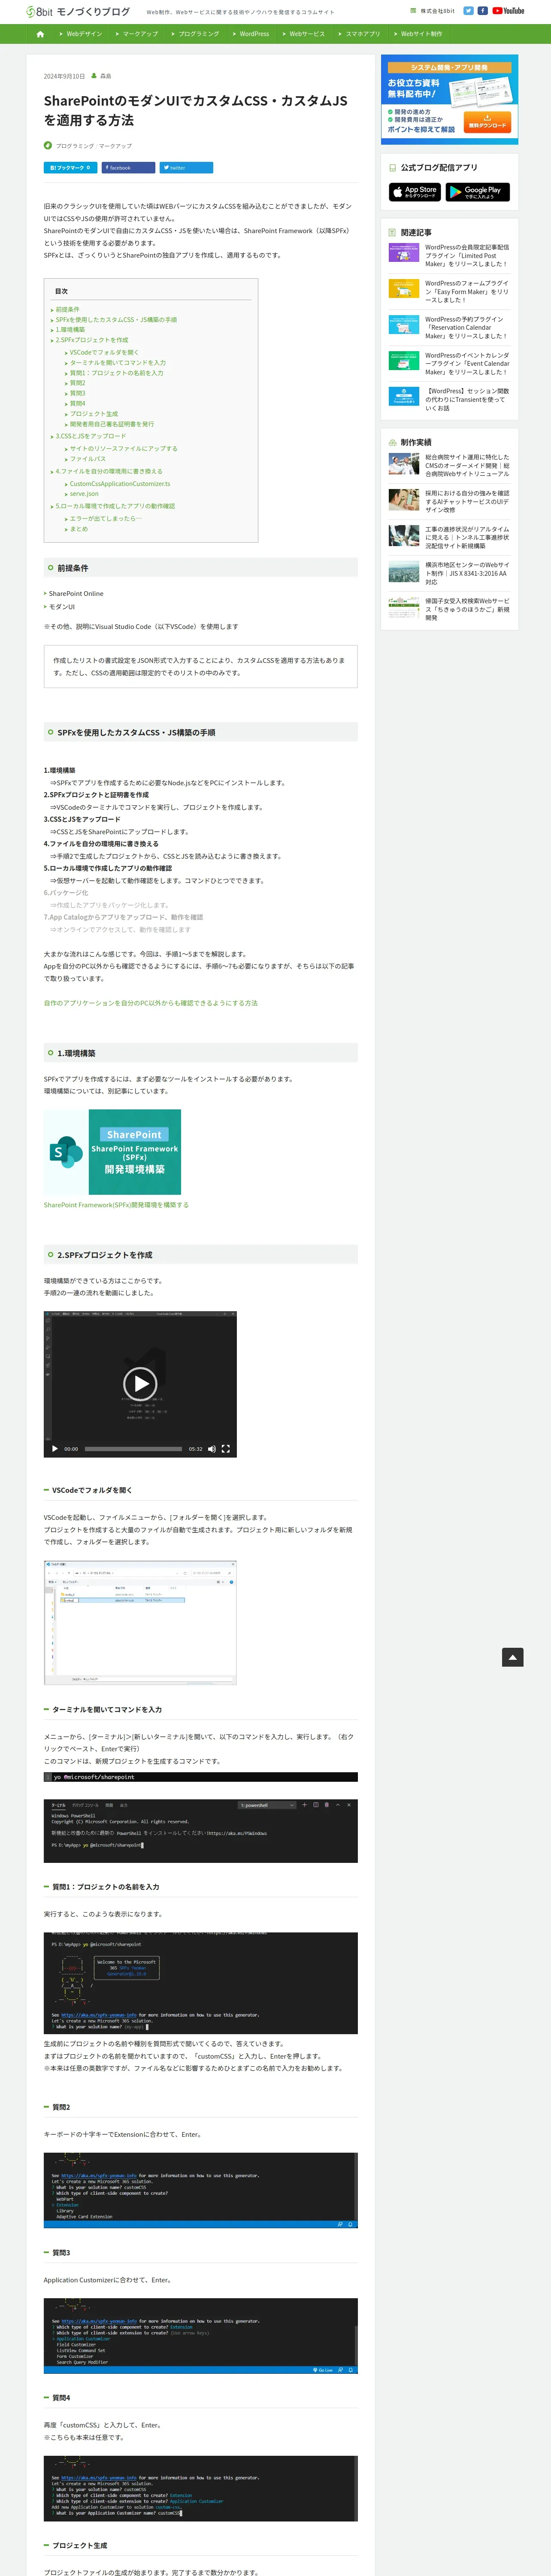Open related article Easy Form Maker
551x2576 pixels.
467,291
